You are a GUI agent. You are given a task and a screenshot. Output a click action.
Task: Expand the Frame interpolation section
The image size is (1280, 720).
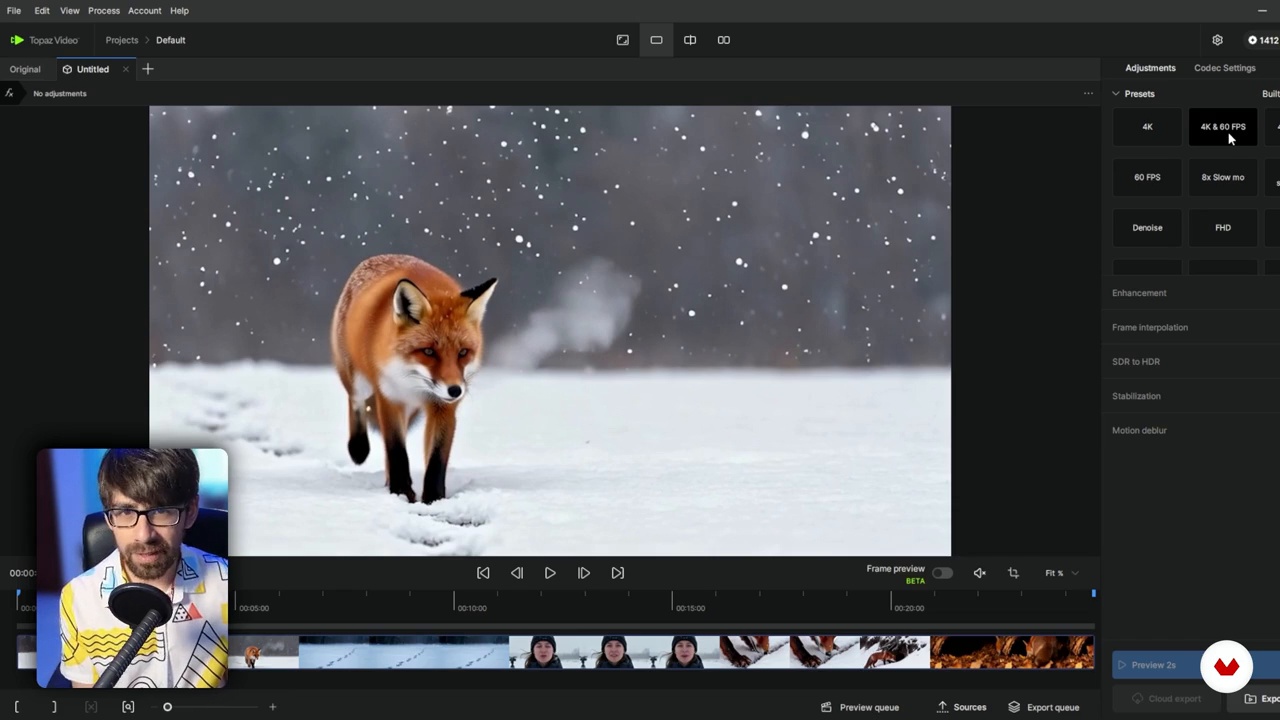coord(1150,327)
